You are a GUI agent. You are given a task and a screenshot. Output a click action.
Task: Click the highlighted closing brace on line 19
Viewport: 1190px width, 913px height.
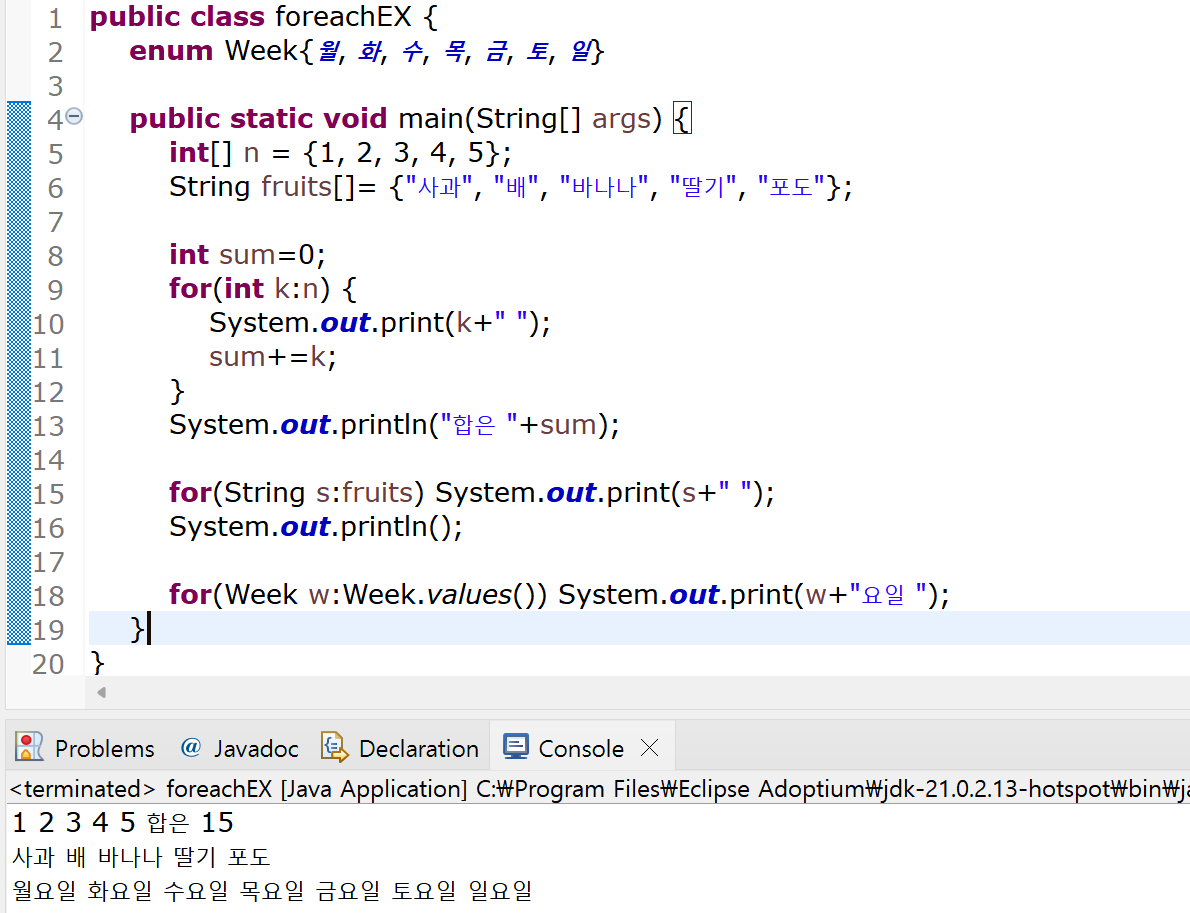click(x=137, y=629)
